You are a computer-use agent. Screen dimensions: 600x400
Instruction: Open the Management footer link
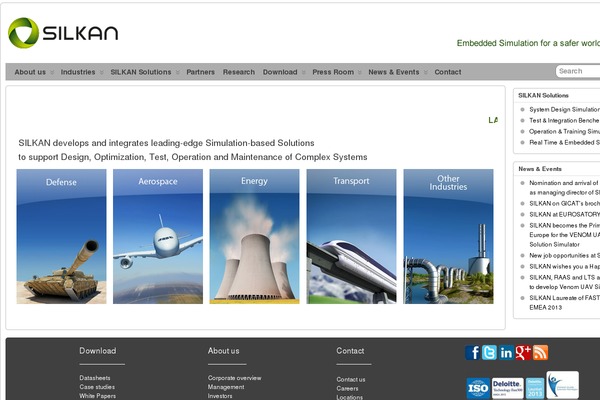coord(226,387)
